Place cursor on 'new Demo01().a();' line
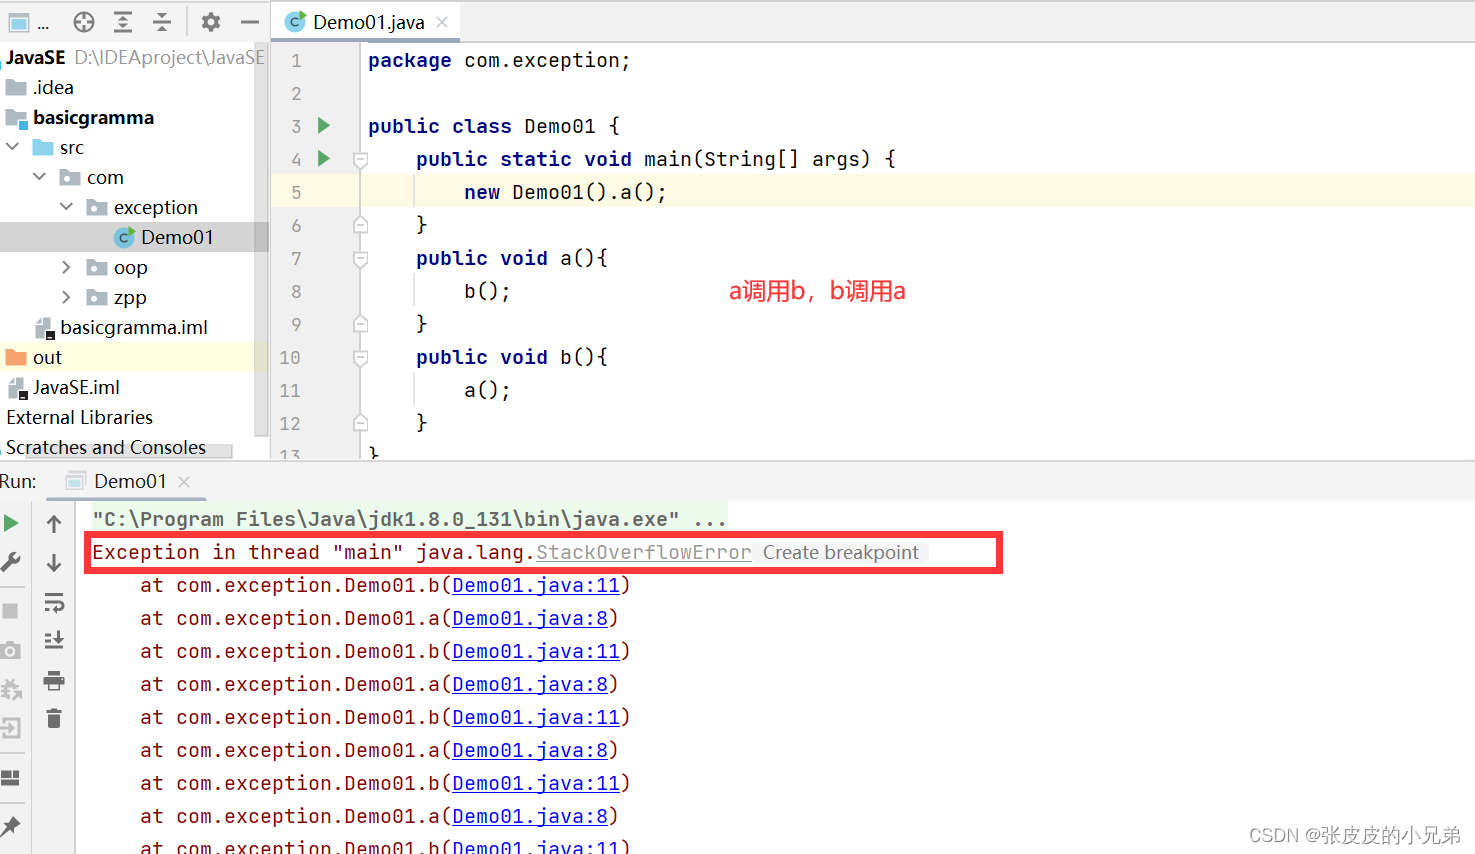 point(565,192)
